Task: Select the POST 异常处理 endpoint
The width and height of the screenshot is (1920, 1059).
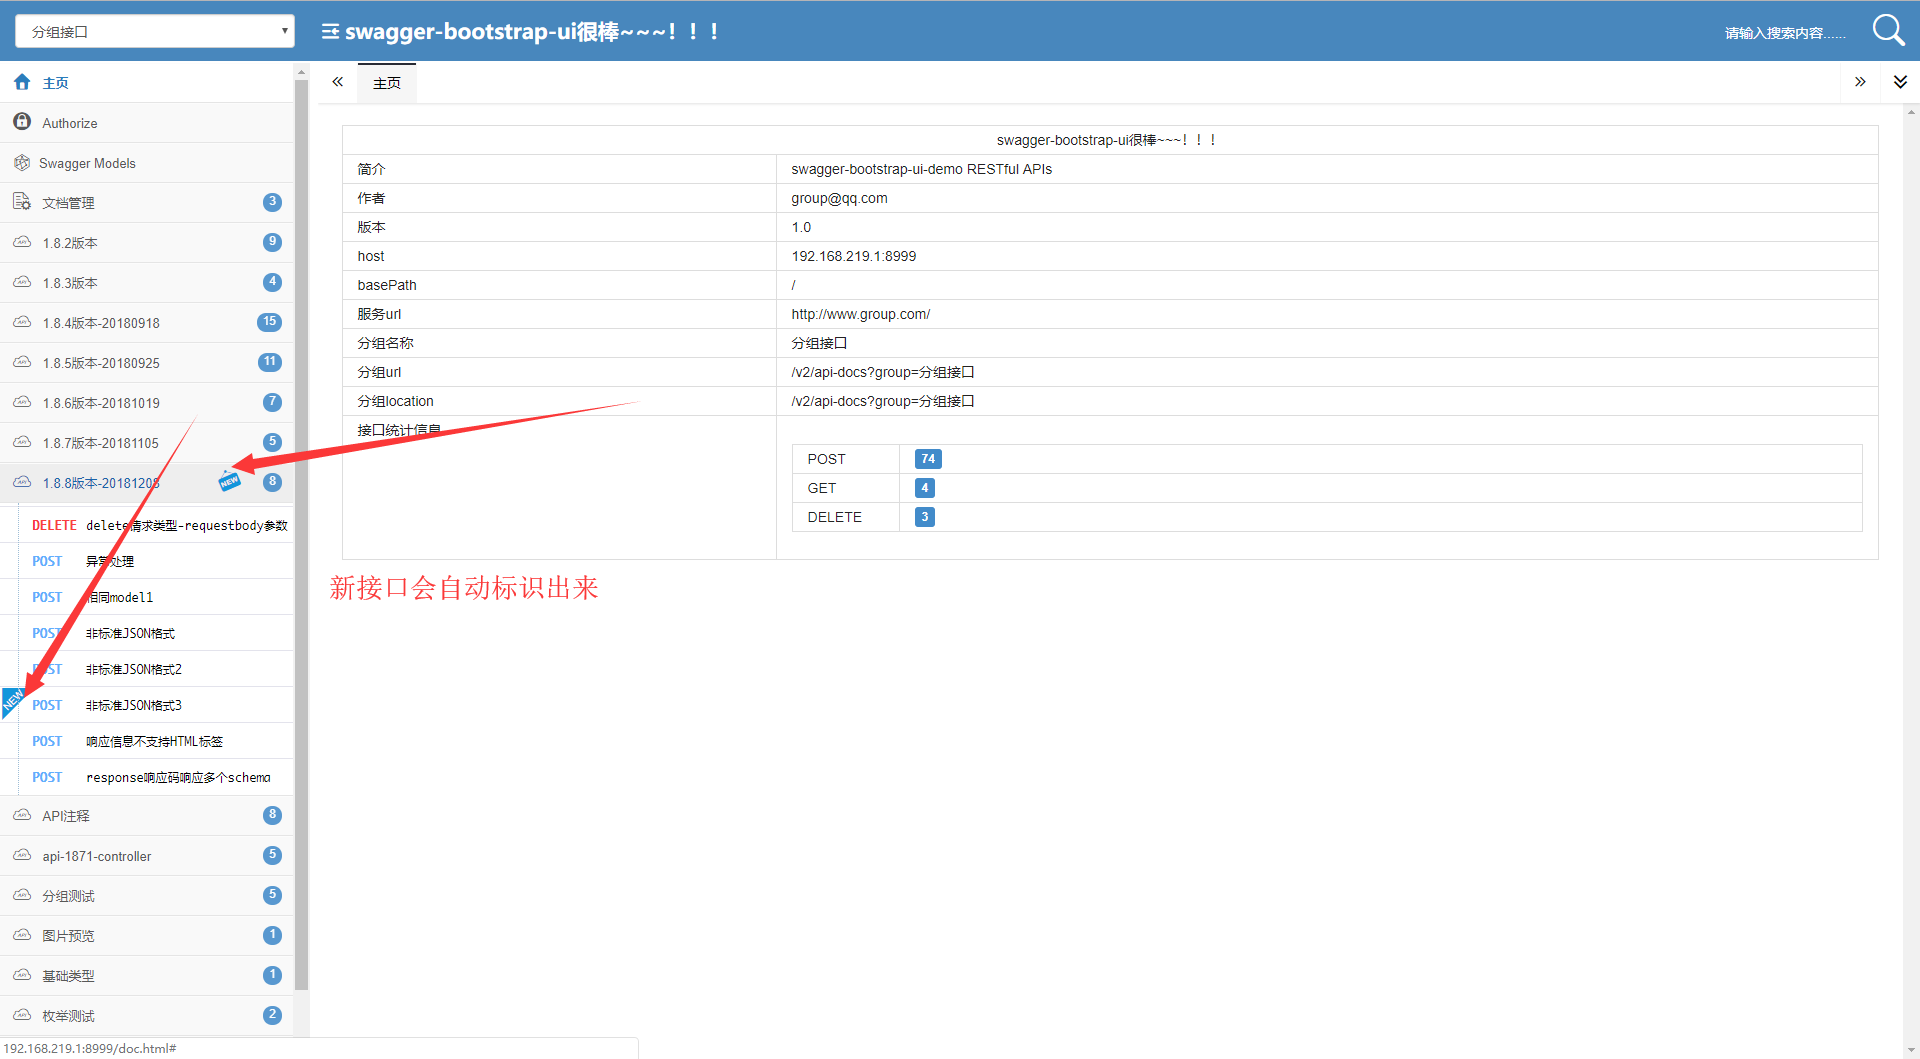Action: point(156,561)
